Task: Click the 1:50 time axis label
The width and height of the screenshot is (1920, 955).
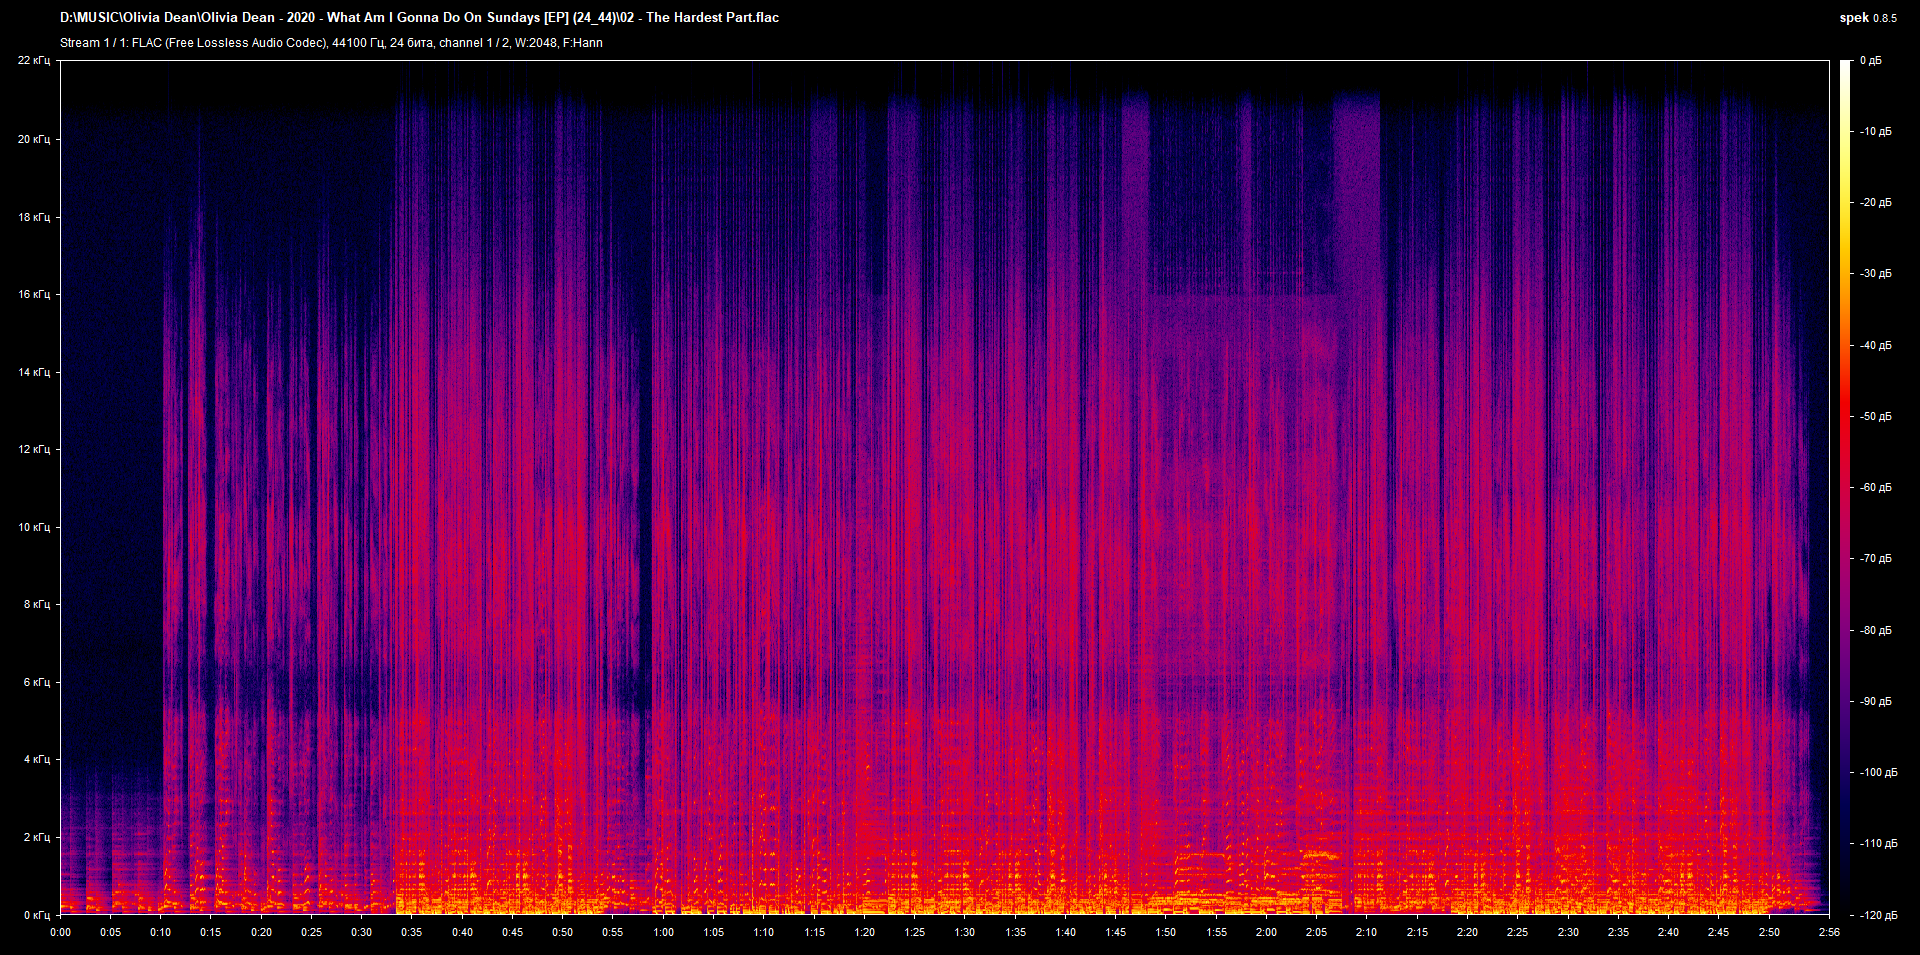Action: (1166, 932)
